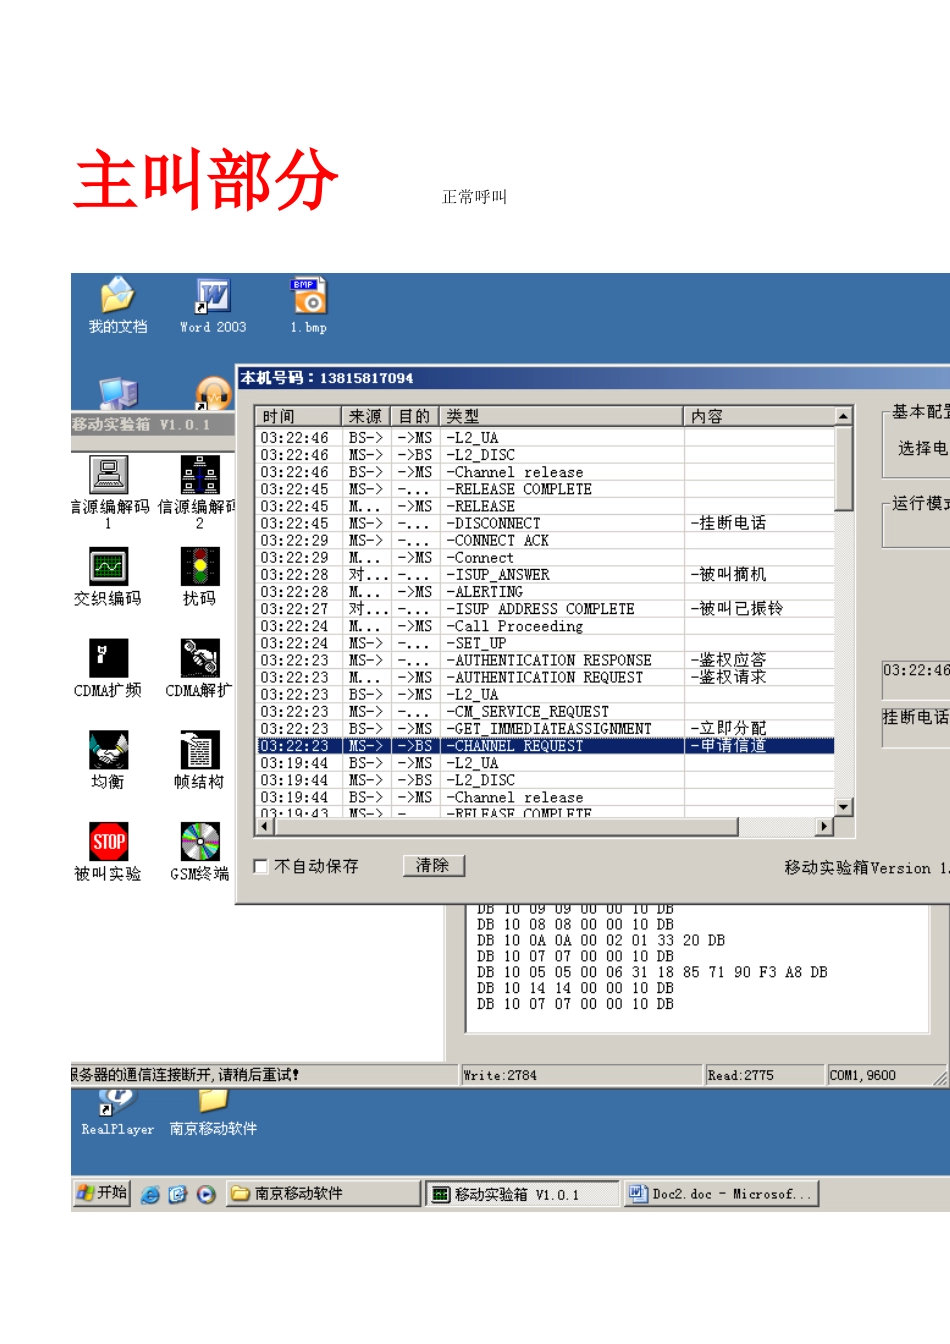
Task: Switch to Doc2.doc Microsoft Word taskbar item
Action: 721,1194
